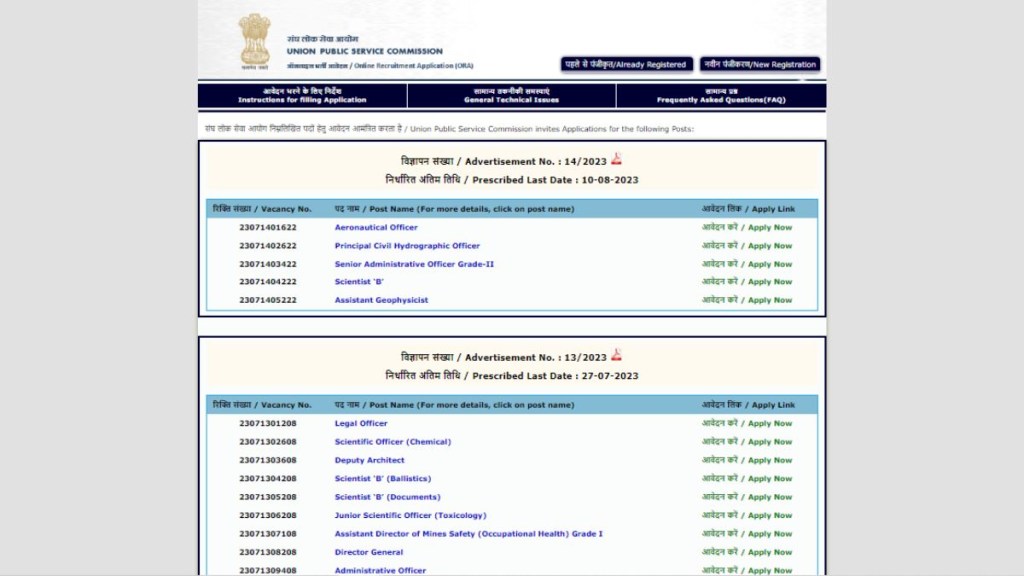The width and height of the screenshot is (1024, 576).
Task: Click the UPSC national emblem logo
Action: [254, 40]
